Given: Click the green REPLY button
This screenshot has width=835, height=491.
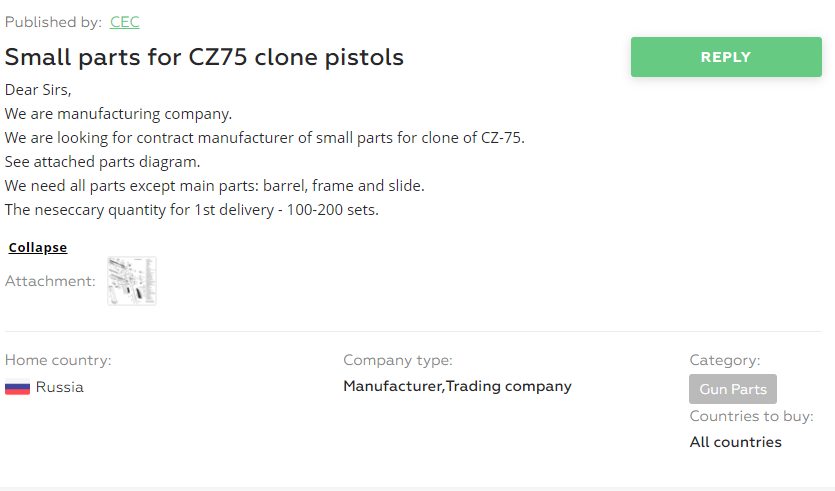Looking at the screenshot, I should coord(726,57).
